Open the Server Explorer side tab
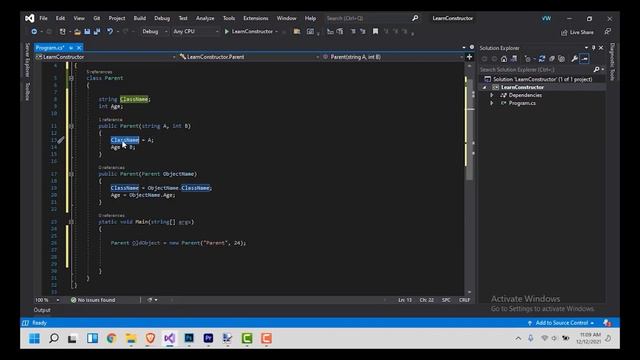This screenshot has width=640, height=360. point(27,60)
